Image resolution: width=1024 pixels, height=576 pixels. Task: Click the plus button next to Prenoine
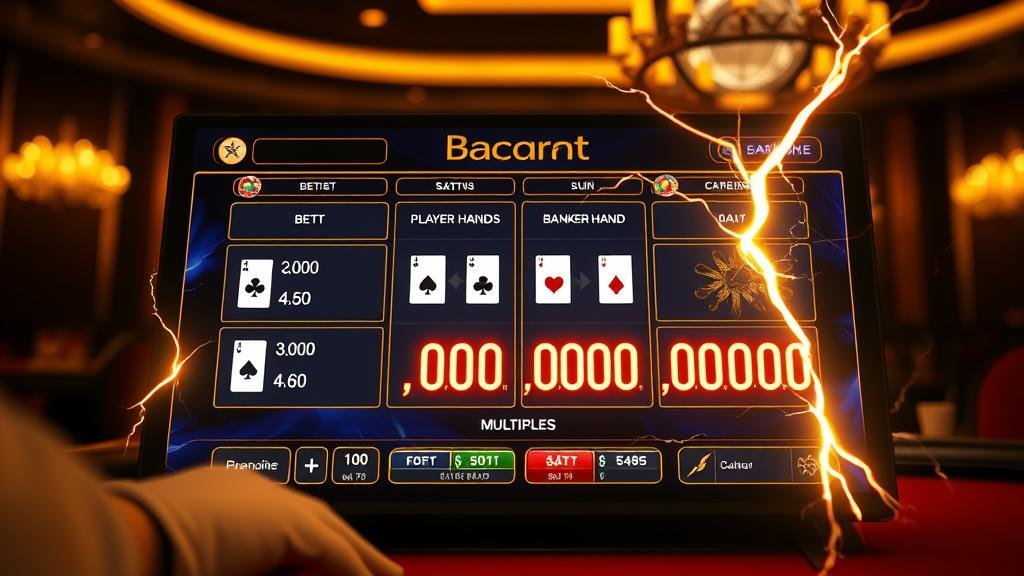[x=311, y=466]
